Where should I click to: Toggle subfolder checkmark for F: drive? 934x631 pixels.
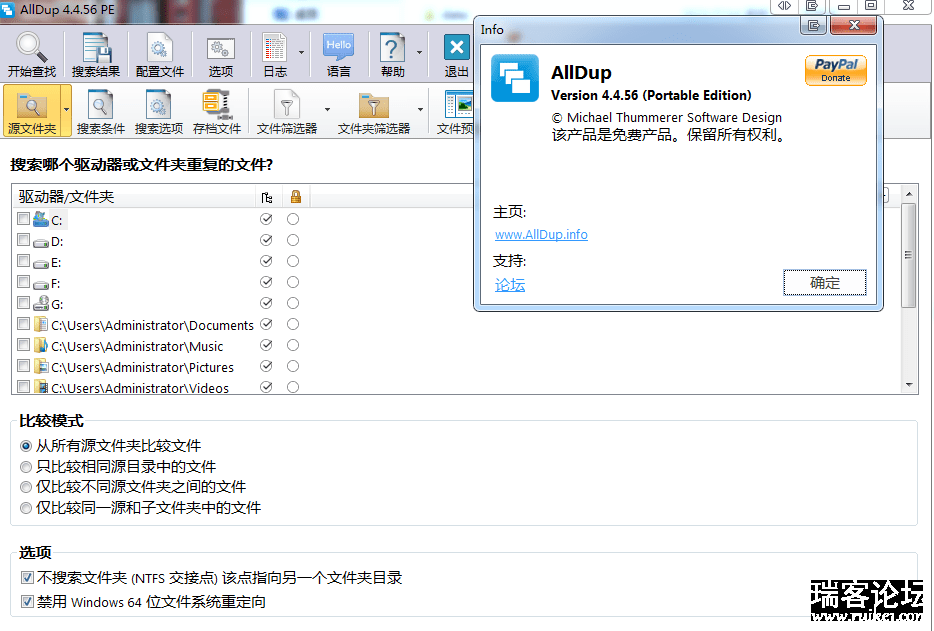click(266, 282)
